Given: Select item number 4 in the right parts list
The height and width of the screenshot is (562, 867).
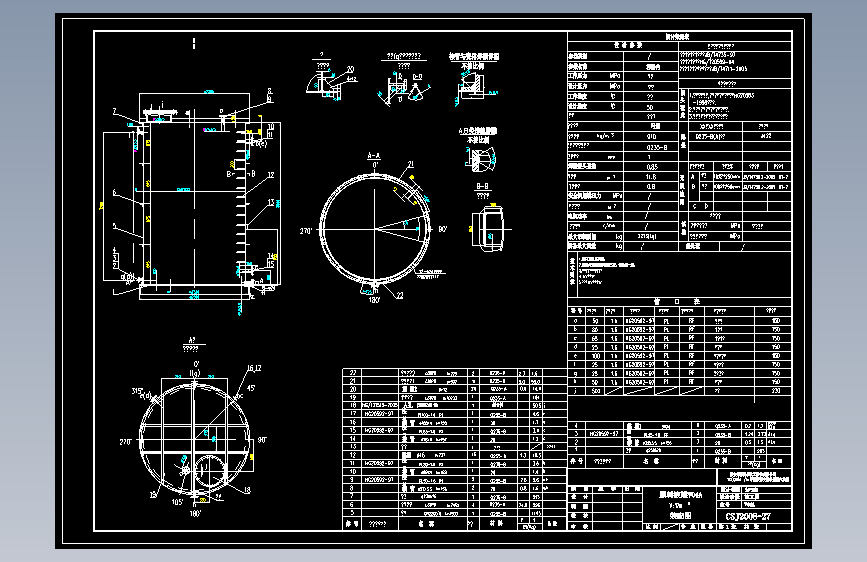Looking at the screenshot, I should pyautogui.click(x=576, y=426).
